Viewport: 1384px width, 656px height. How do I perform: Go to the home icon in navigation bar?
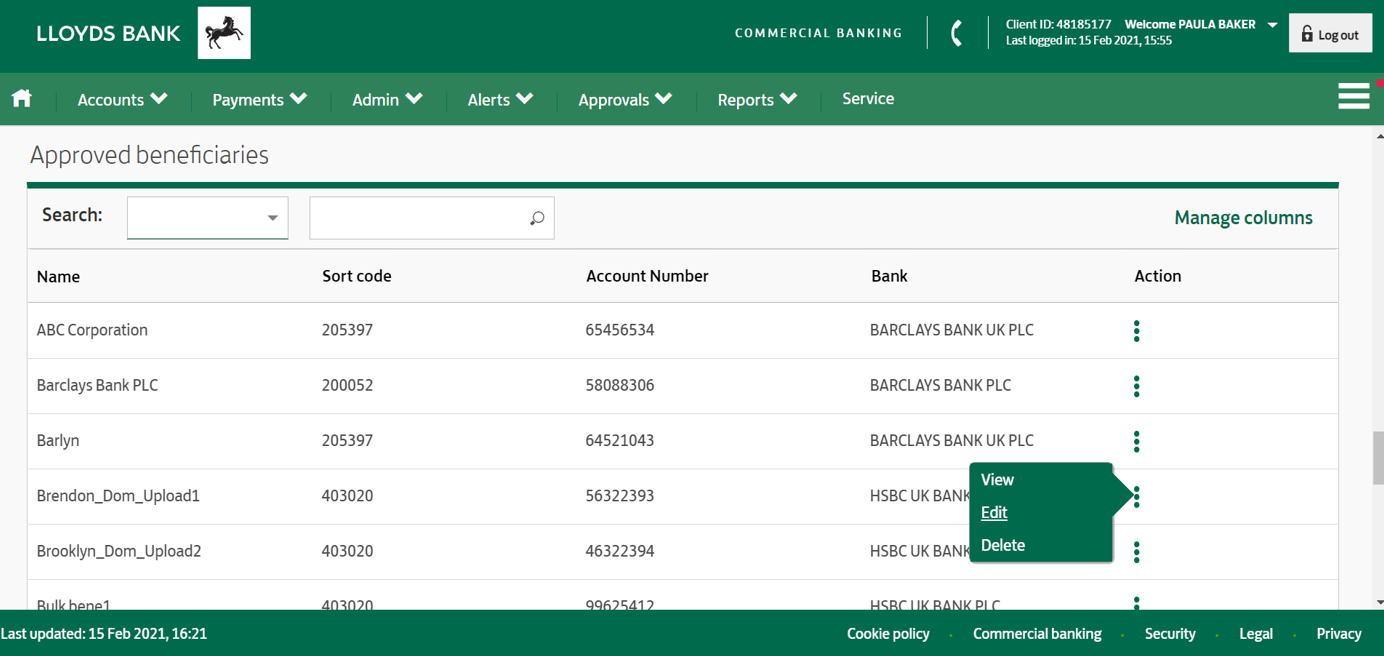pyautogui.click(x=22, y=98)
